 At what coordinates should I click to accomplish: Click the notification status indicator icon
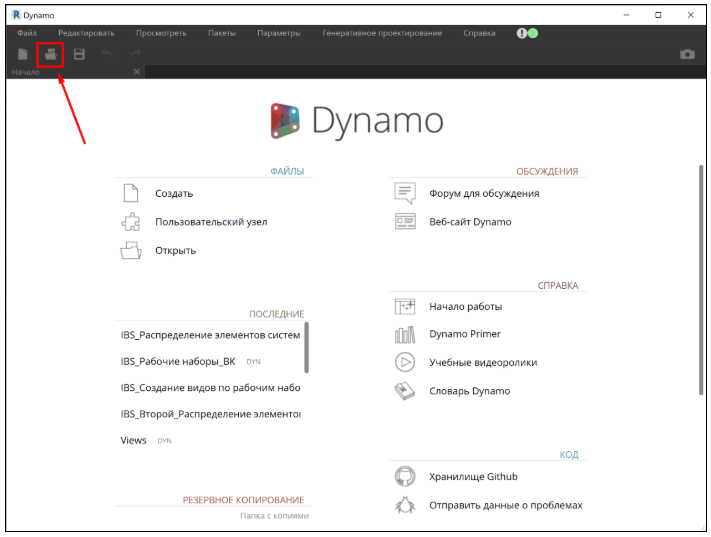527,33
